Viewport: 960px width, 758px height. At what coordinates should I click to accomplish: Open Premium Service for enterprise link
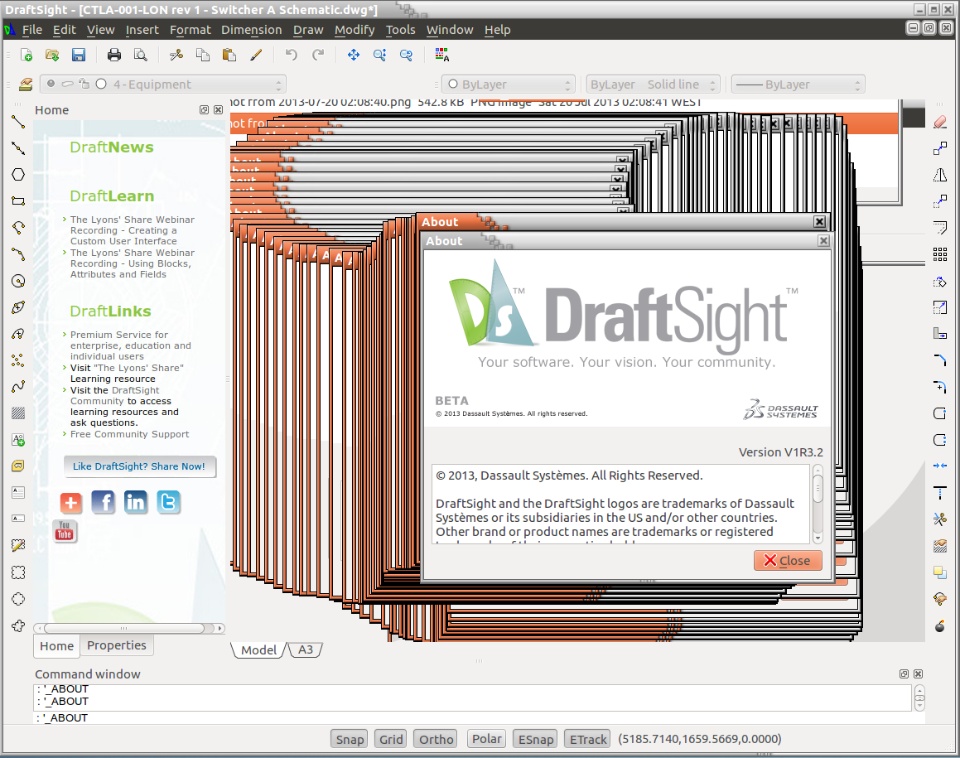[x=130, y=345]
